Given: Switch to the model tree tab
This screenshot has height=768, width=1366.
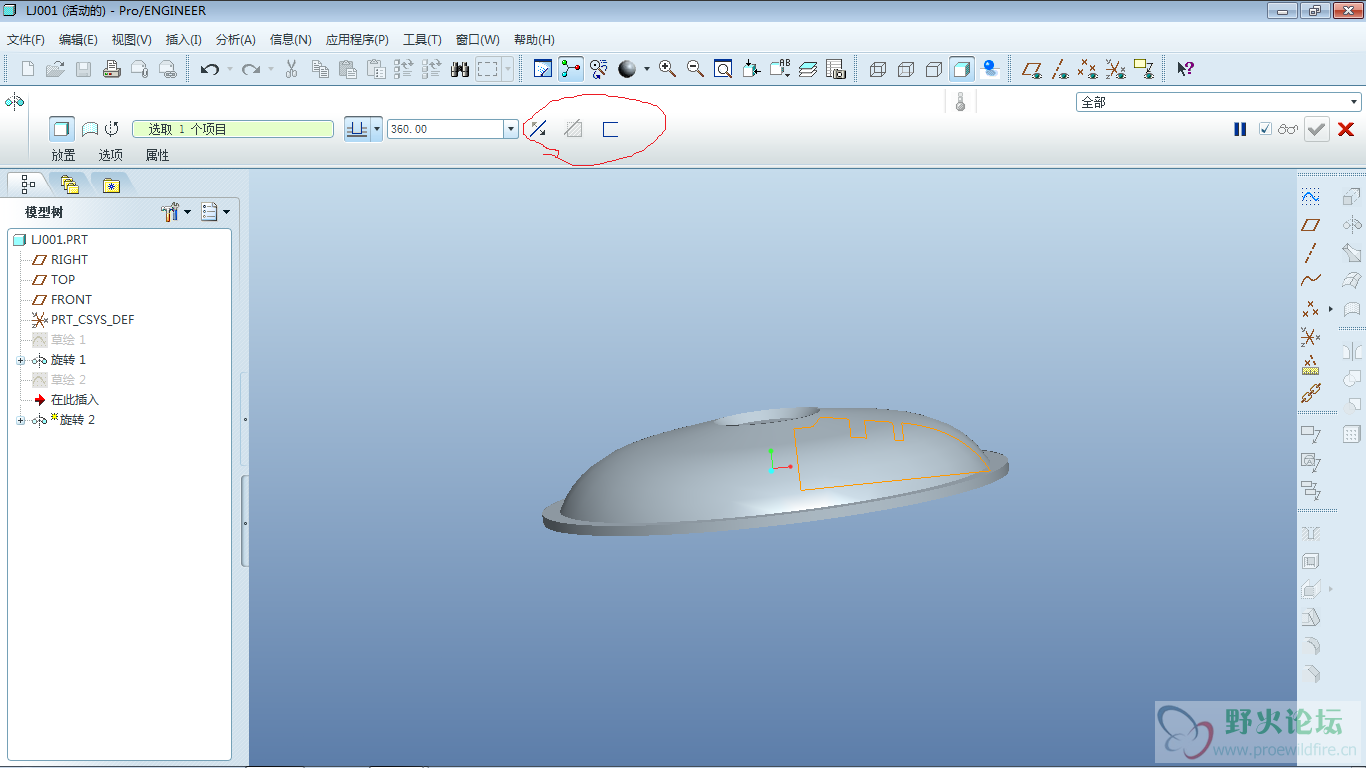Looking at the screenshot, I should (x=27, y=184).
